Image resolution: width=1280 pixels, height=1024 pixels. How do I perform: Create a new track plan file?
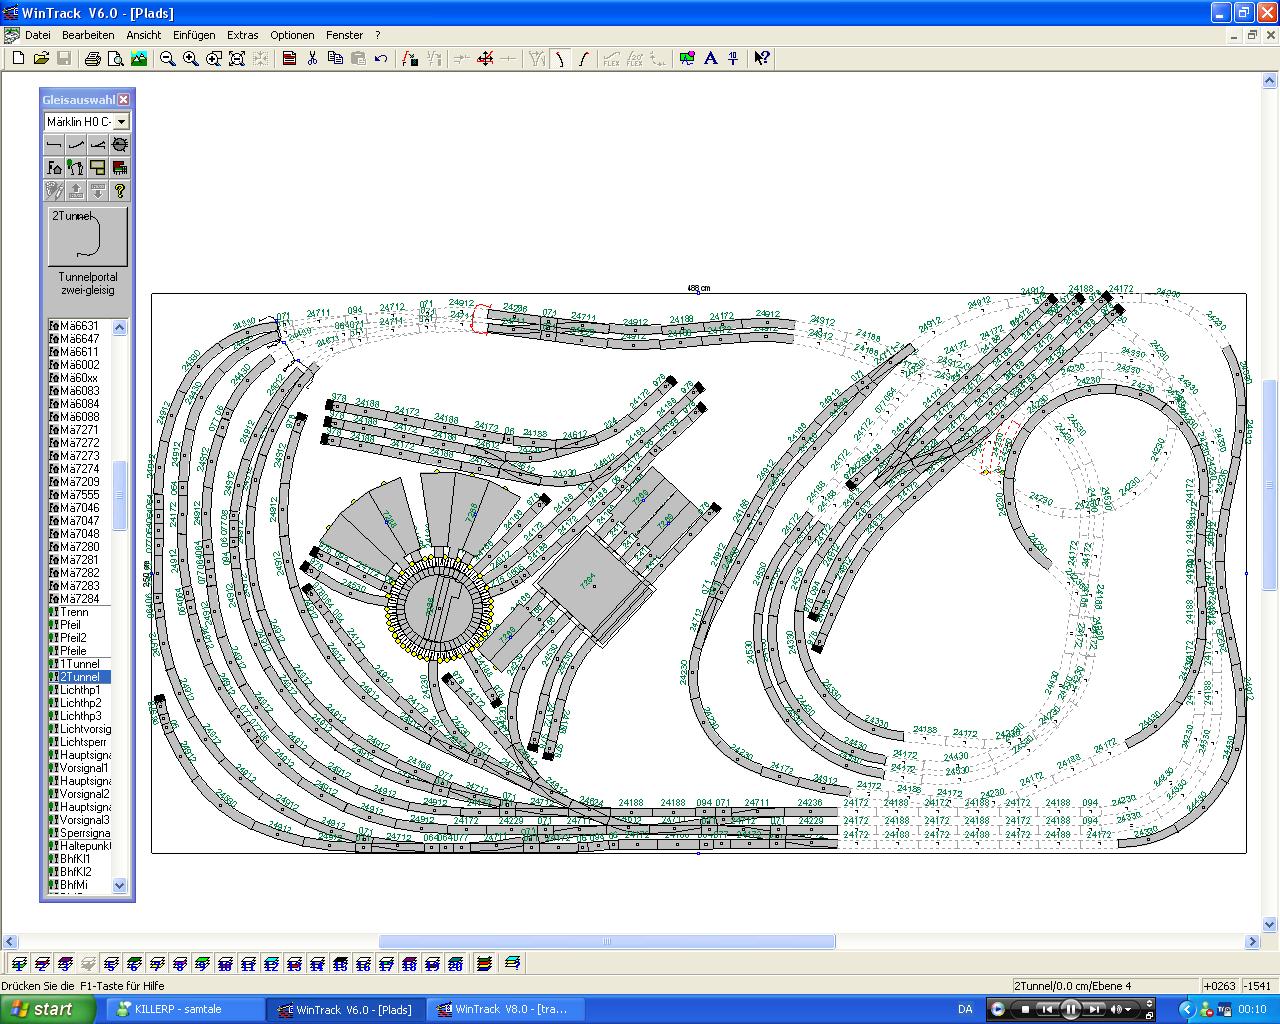(18, 59)
